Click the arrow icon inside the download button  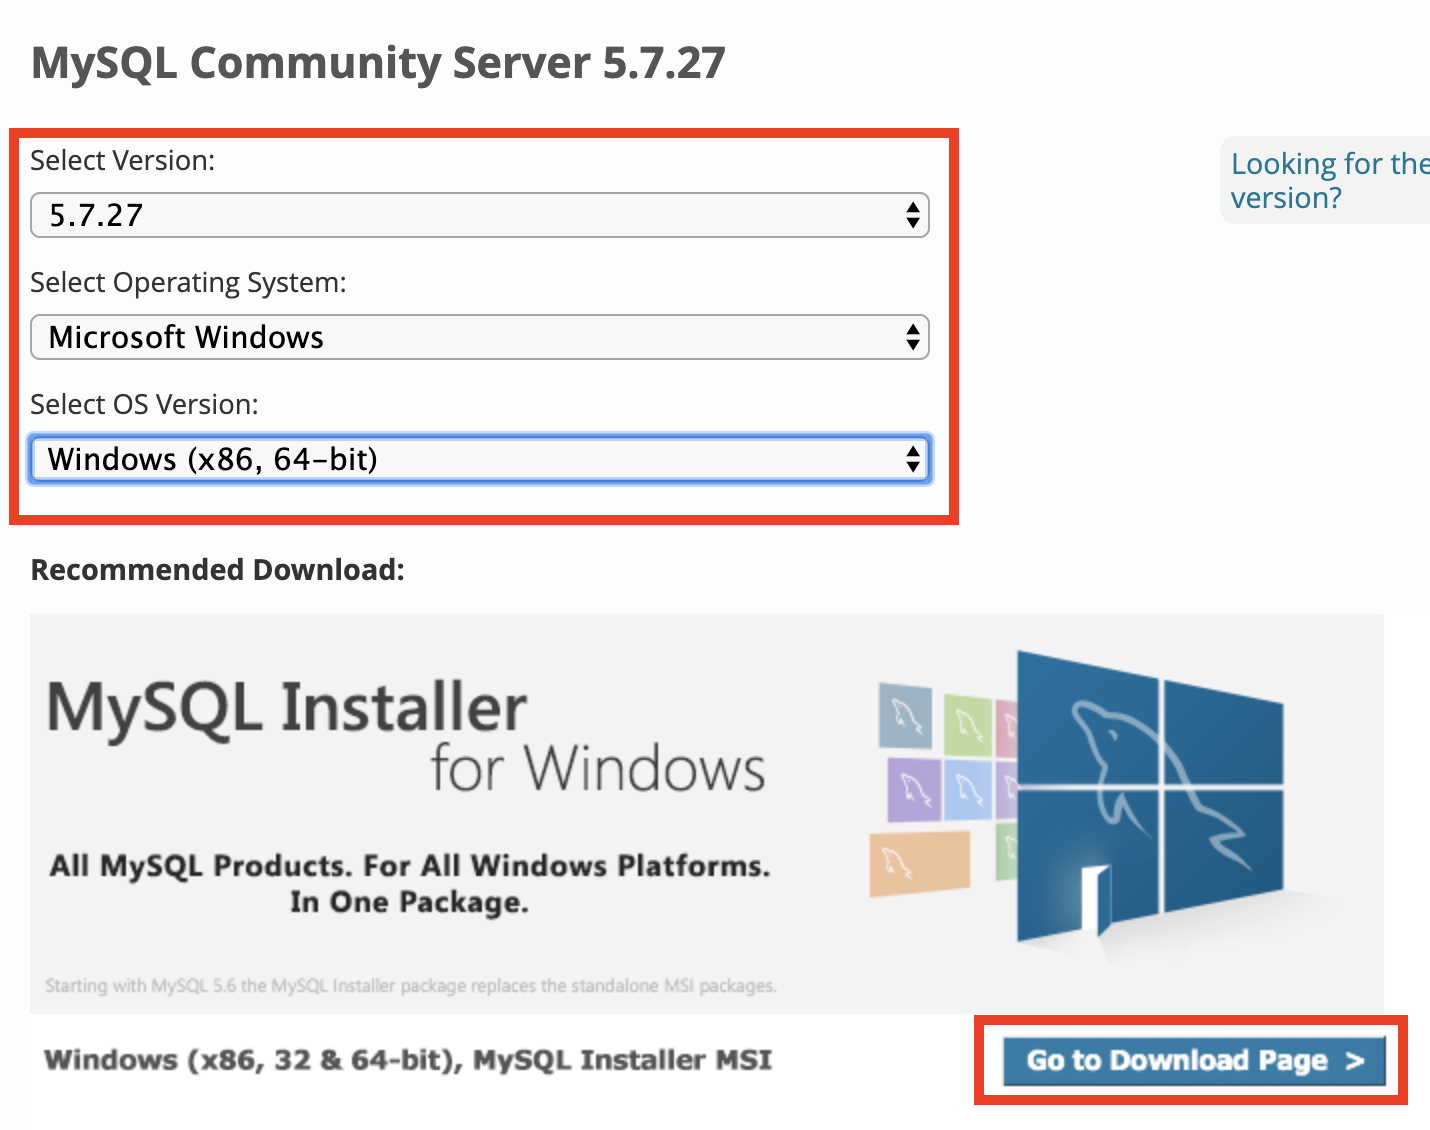[1356, 1061]
